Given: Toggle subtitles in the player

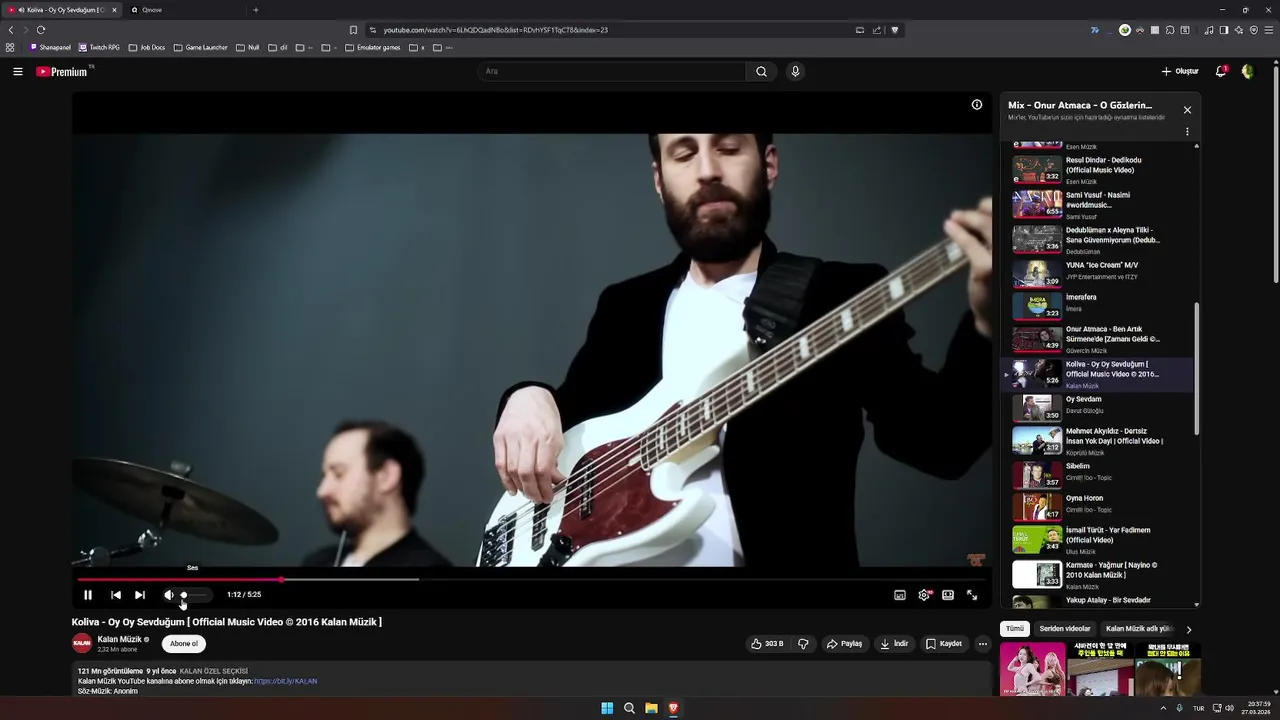Looking at the screenshot, I should point(900,595).
